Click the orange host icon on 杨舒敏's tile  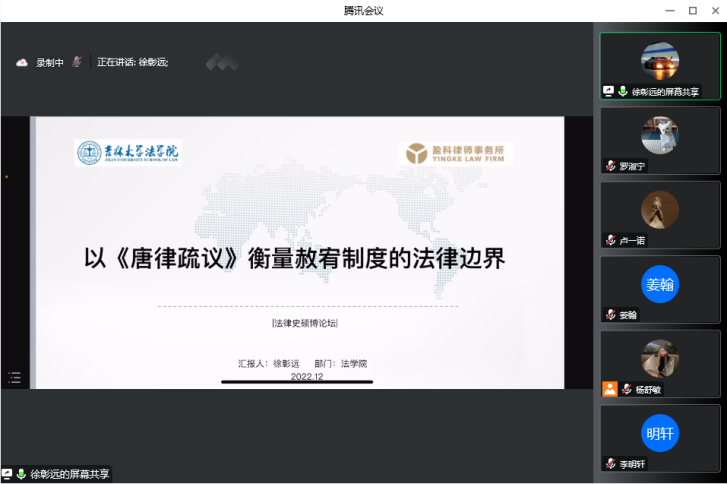(x=609, y=389)
